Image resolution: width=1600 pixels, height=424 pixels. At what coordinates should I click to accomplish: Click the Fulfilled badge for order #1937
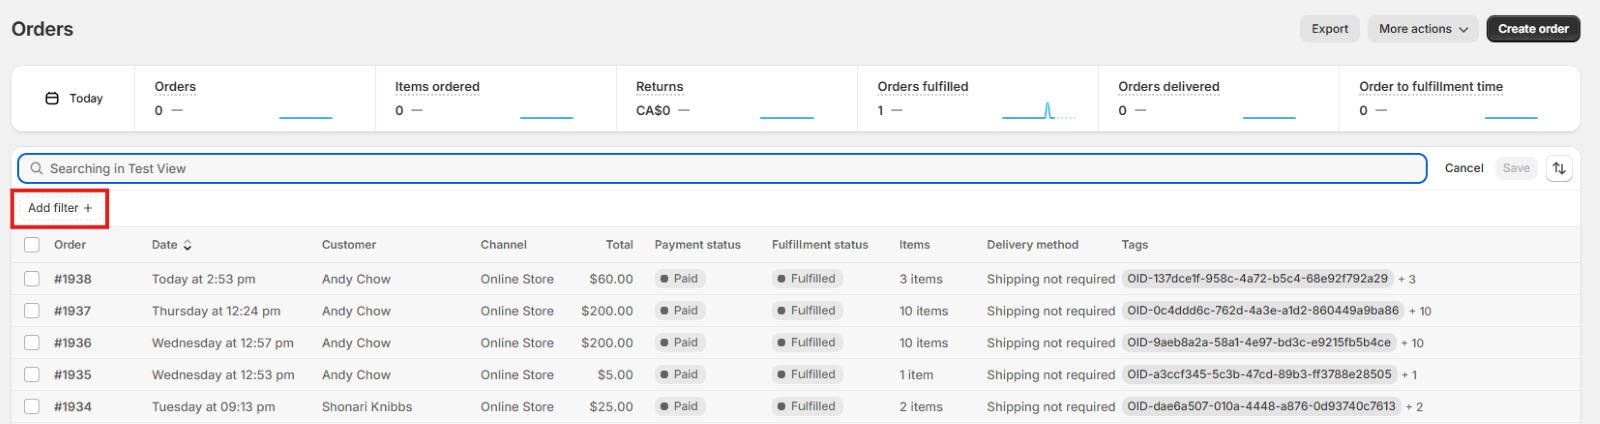[806, 311]
